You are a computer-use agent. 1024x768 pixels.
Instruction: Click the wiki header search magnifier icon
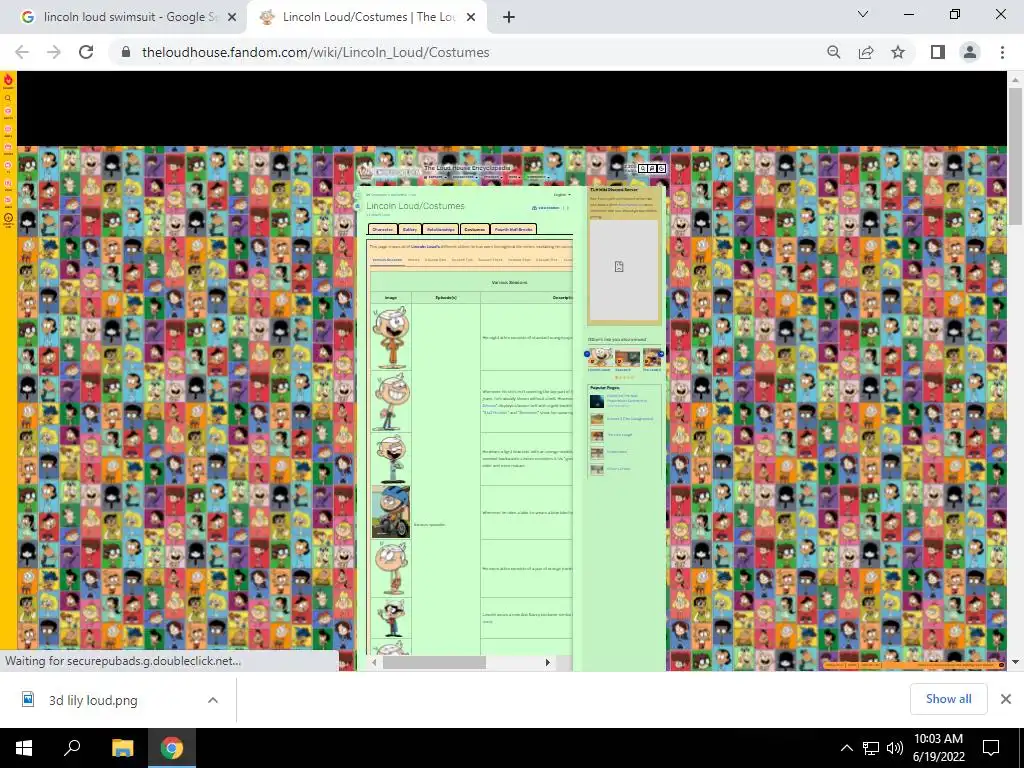pos(643,168)
